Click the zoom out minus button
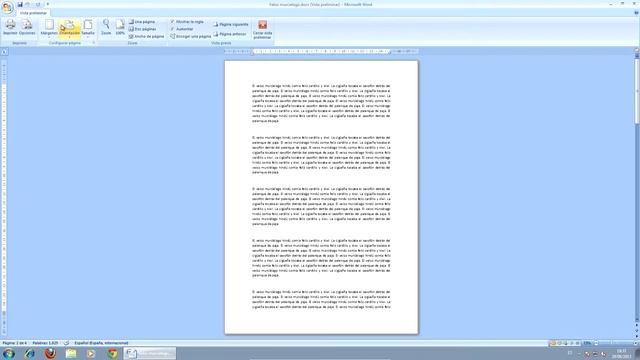This screenshot has width=640, height=360. [x=596, y=343]
